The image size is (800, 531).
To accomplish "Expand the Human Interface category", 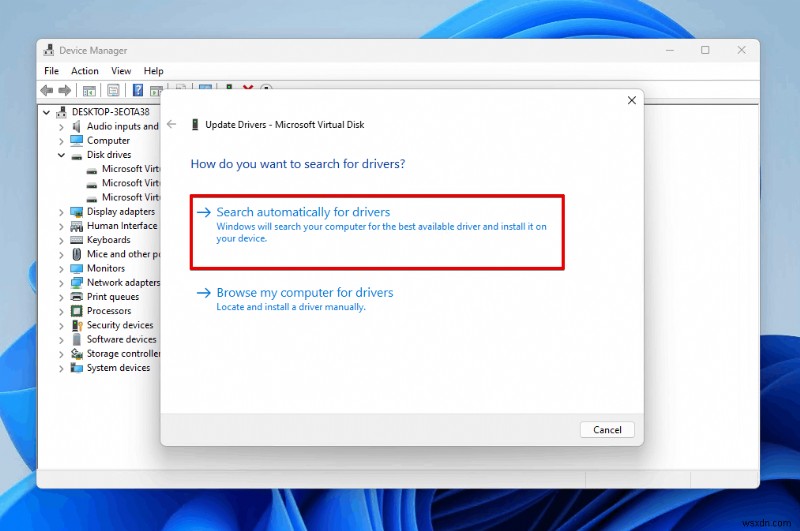I will point(61,226).
